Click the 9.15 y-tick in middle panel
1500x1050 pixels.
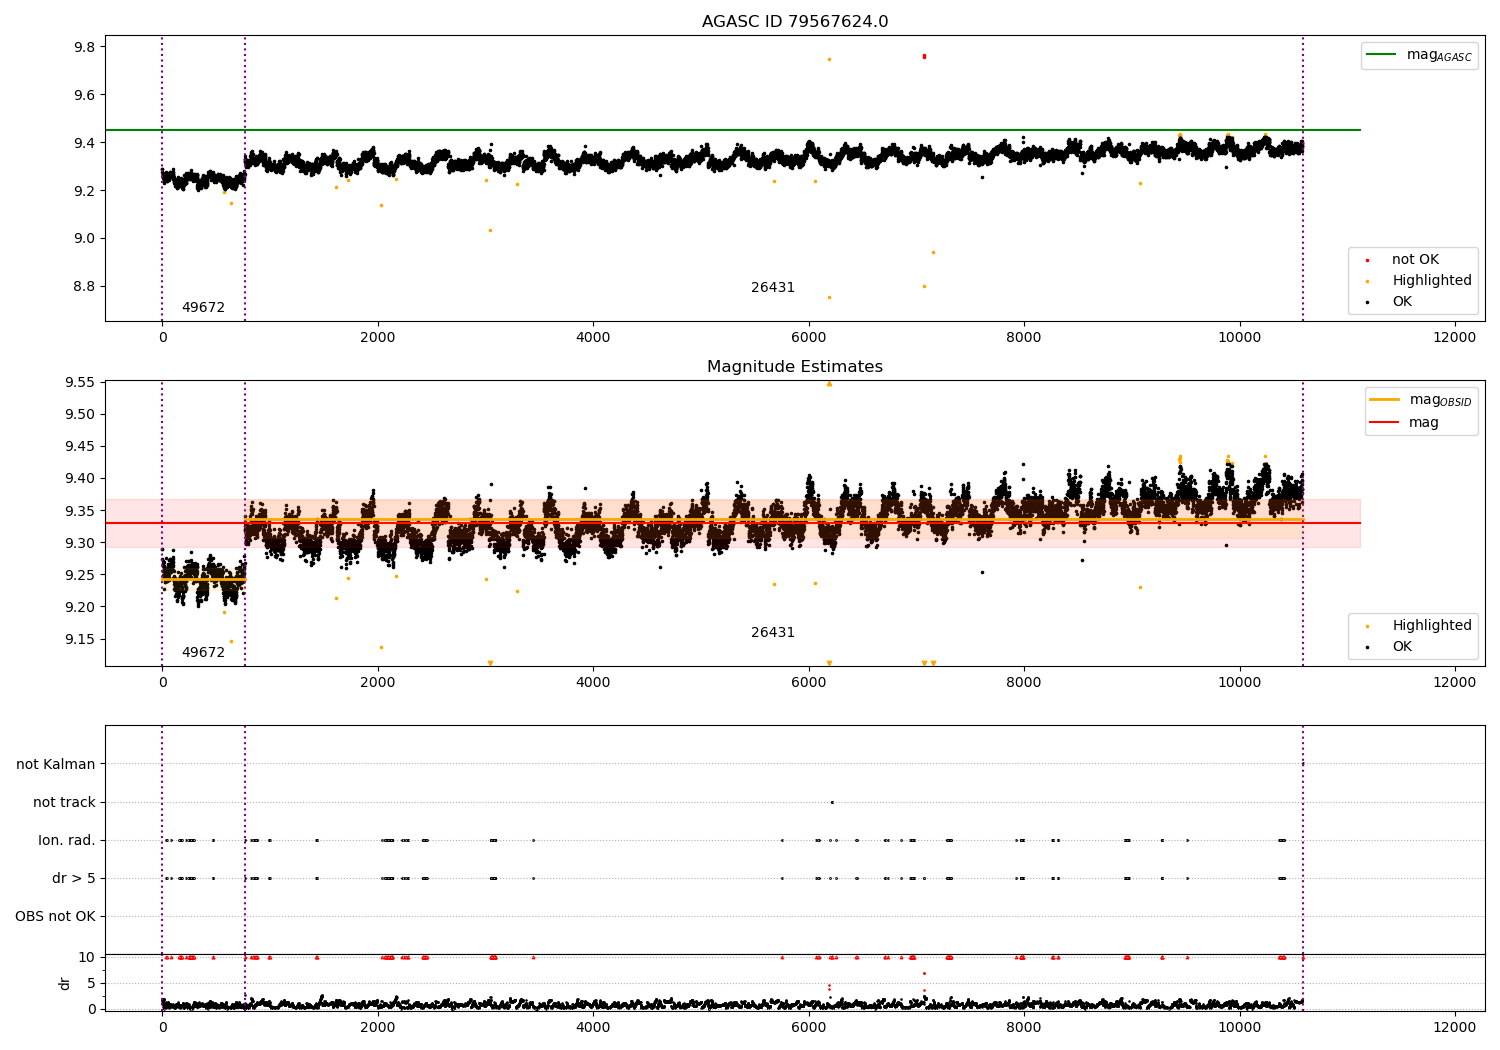81,640
